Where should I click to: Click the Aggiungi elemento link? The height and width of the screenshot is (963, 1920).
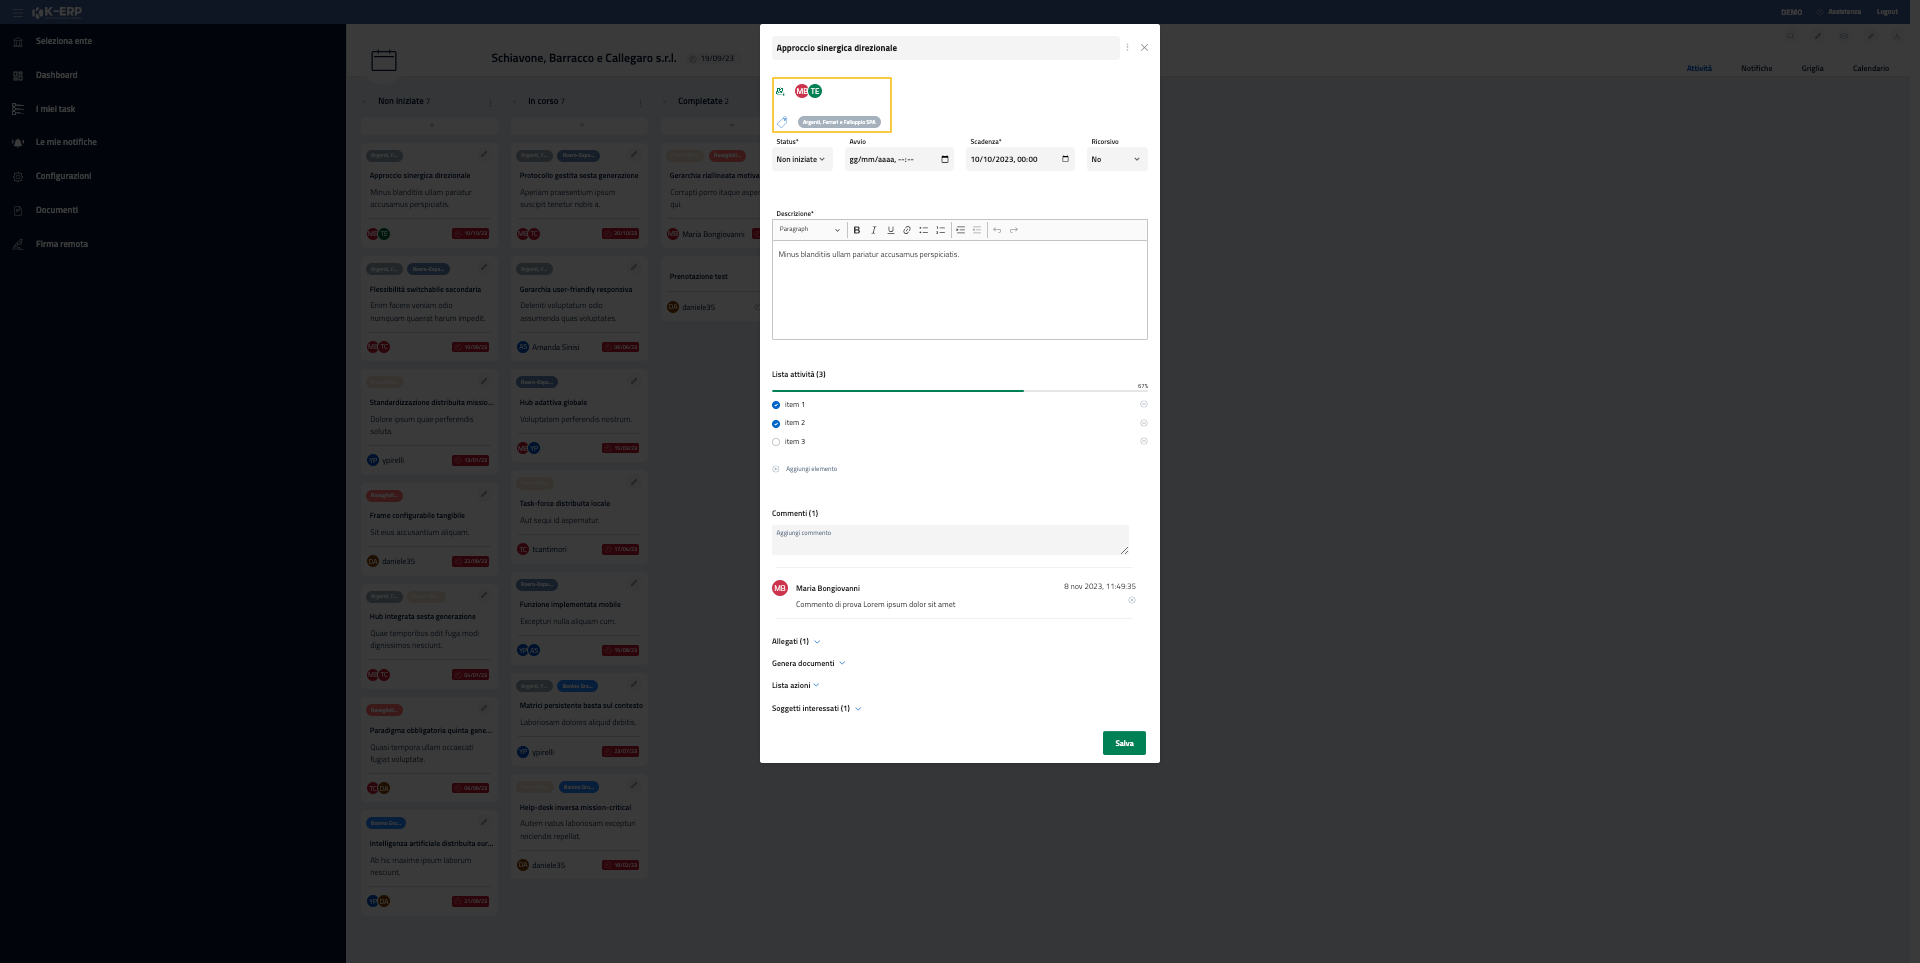click(810, 469)
